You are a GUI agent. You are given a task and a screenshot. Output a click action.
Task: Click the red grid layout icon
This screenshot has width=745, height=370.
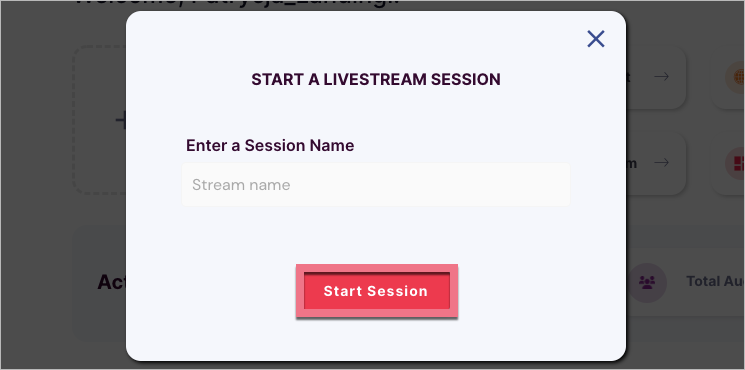click(x=735, y=163)
